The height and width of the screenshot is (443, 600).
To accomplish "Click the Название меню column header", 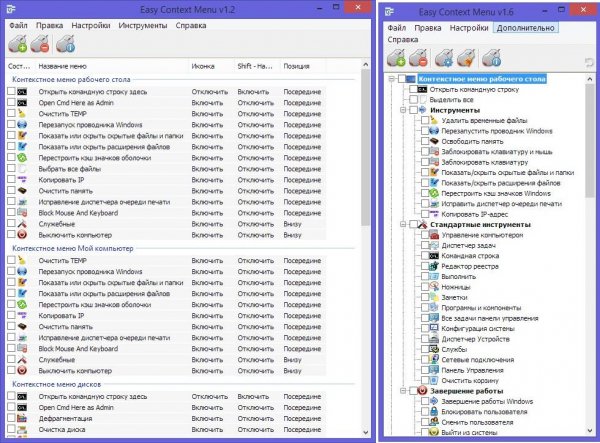I will (112, 66).
